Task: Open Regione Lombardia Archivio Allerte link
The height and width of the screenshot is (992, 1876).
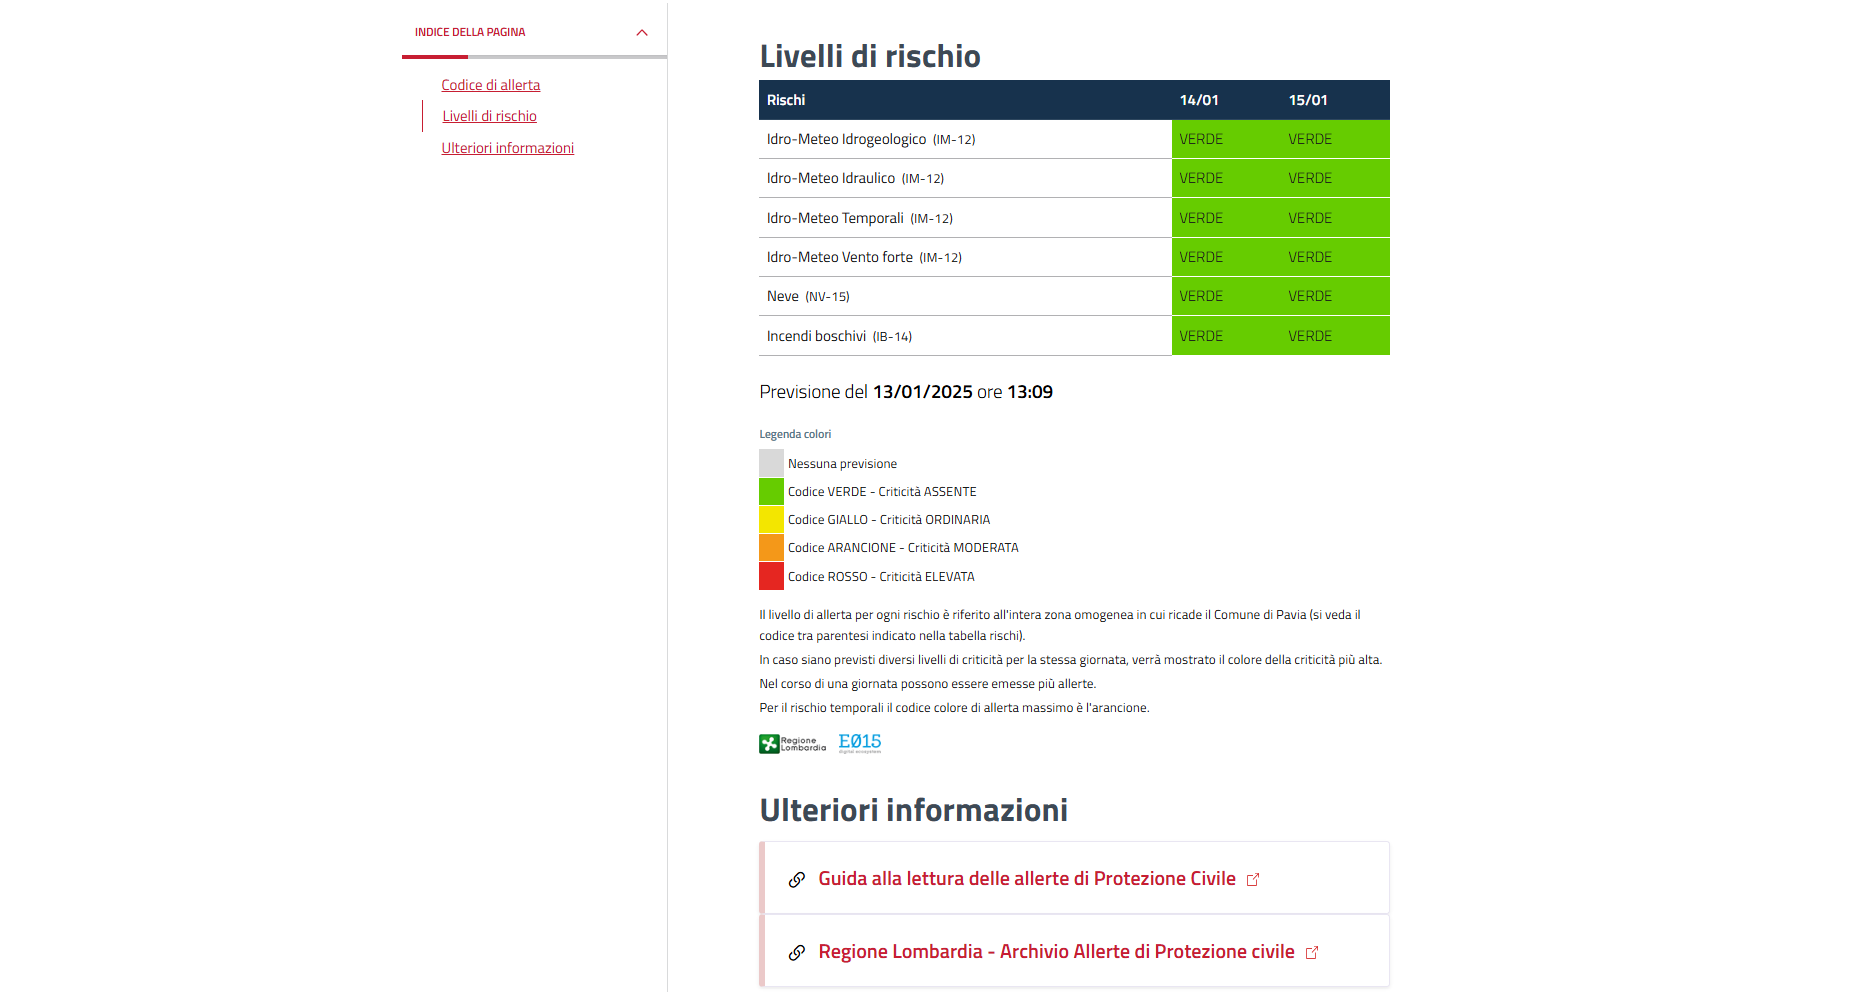Action: (x=1055, y=952)
